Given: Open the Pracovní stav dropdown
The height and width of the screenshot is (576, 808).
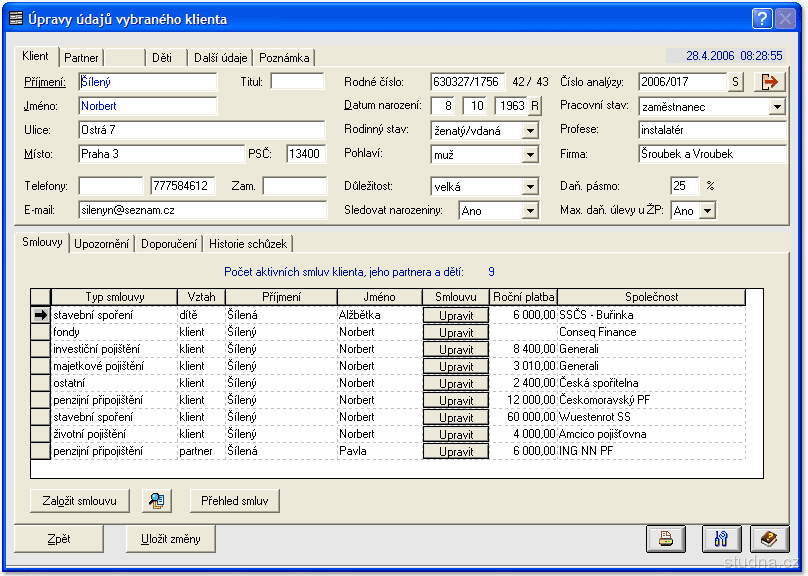Looking at the screenshot, I should pyautogui.click(x=777, y=106).
